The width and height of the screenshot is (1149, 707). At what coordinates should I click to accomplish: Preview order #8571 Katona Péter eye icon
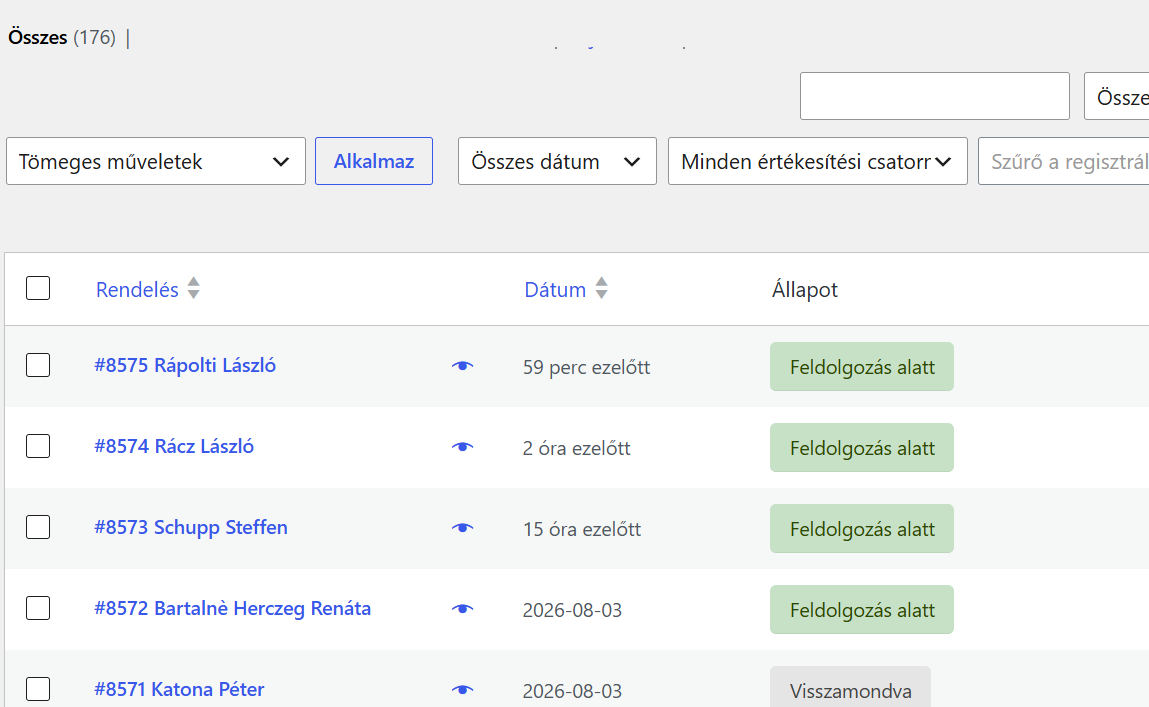(462, 689)
